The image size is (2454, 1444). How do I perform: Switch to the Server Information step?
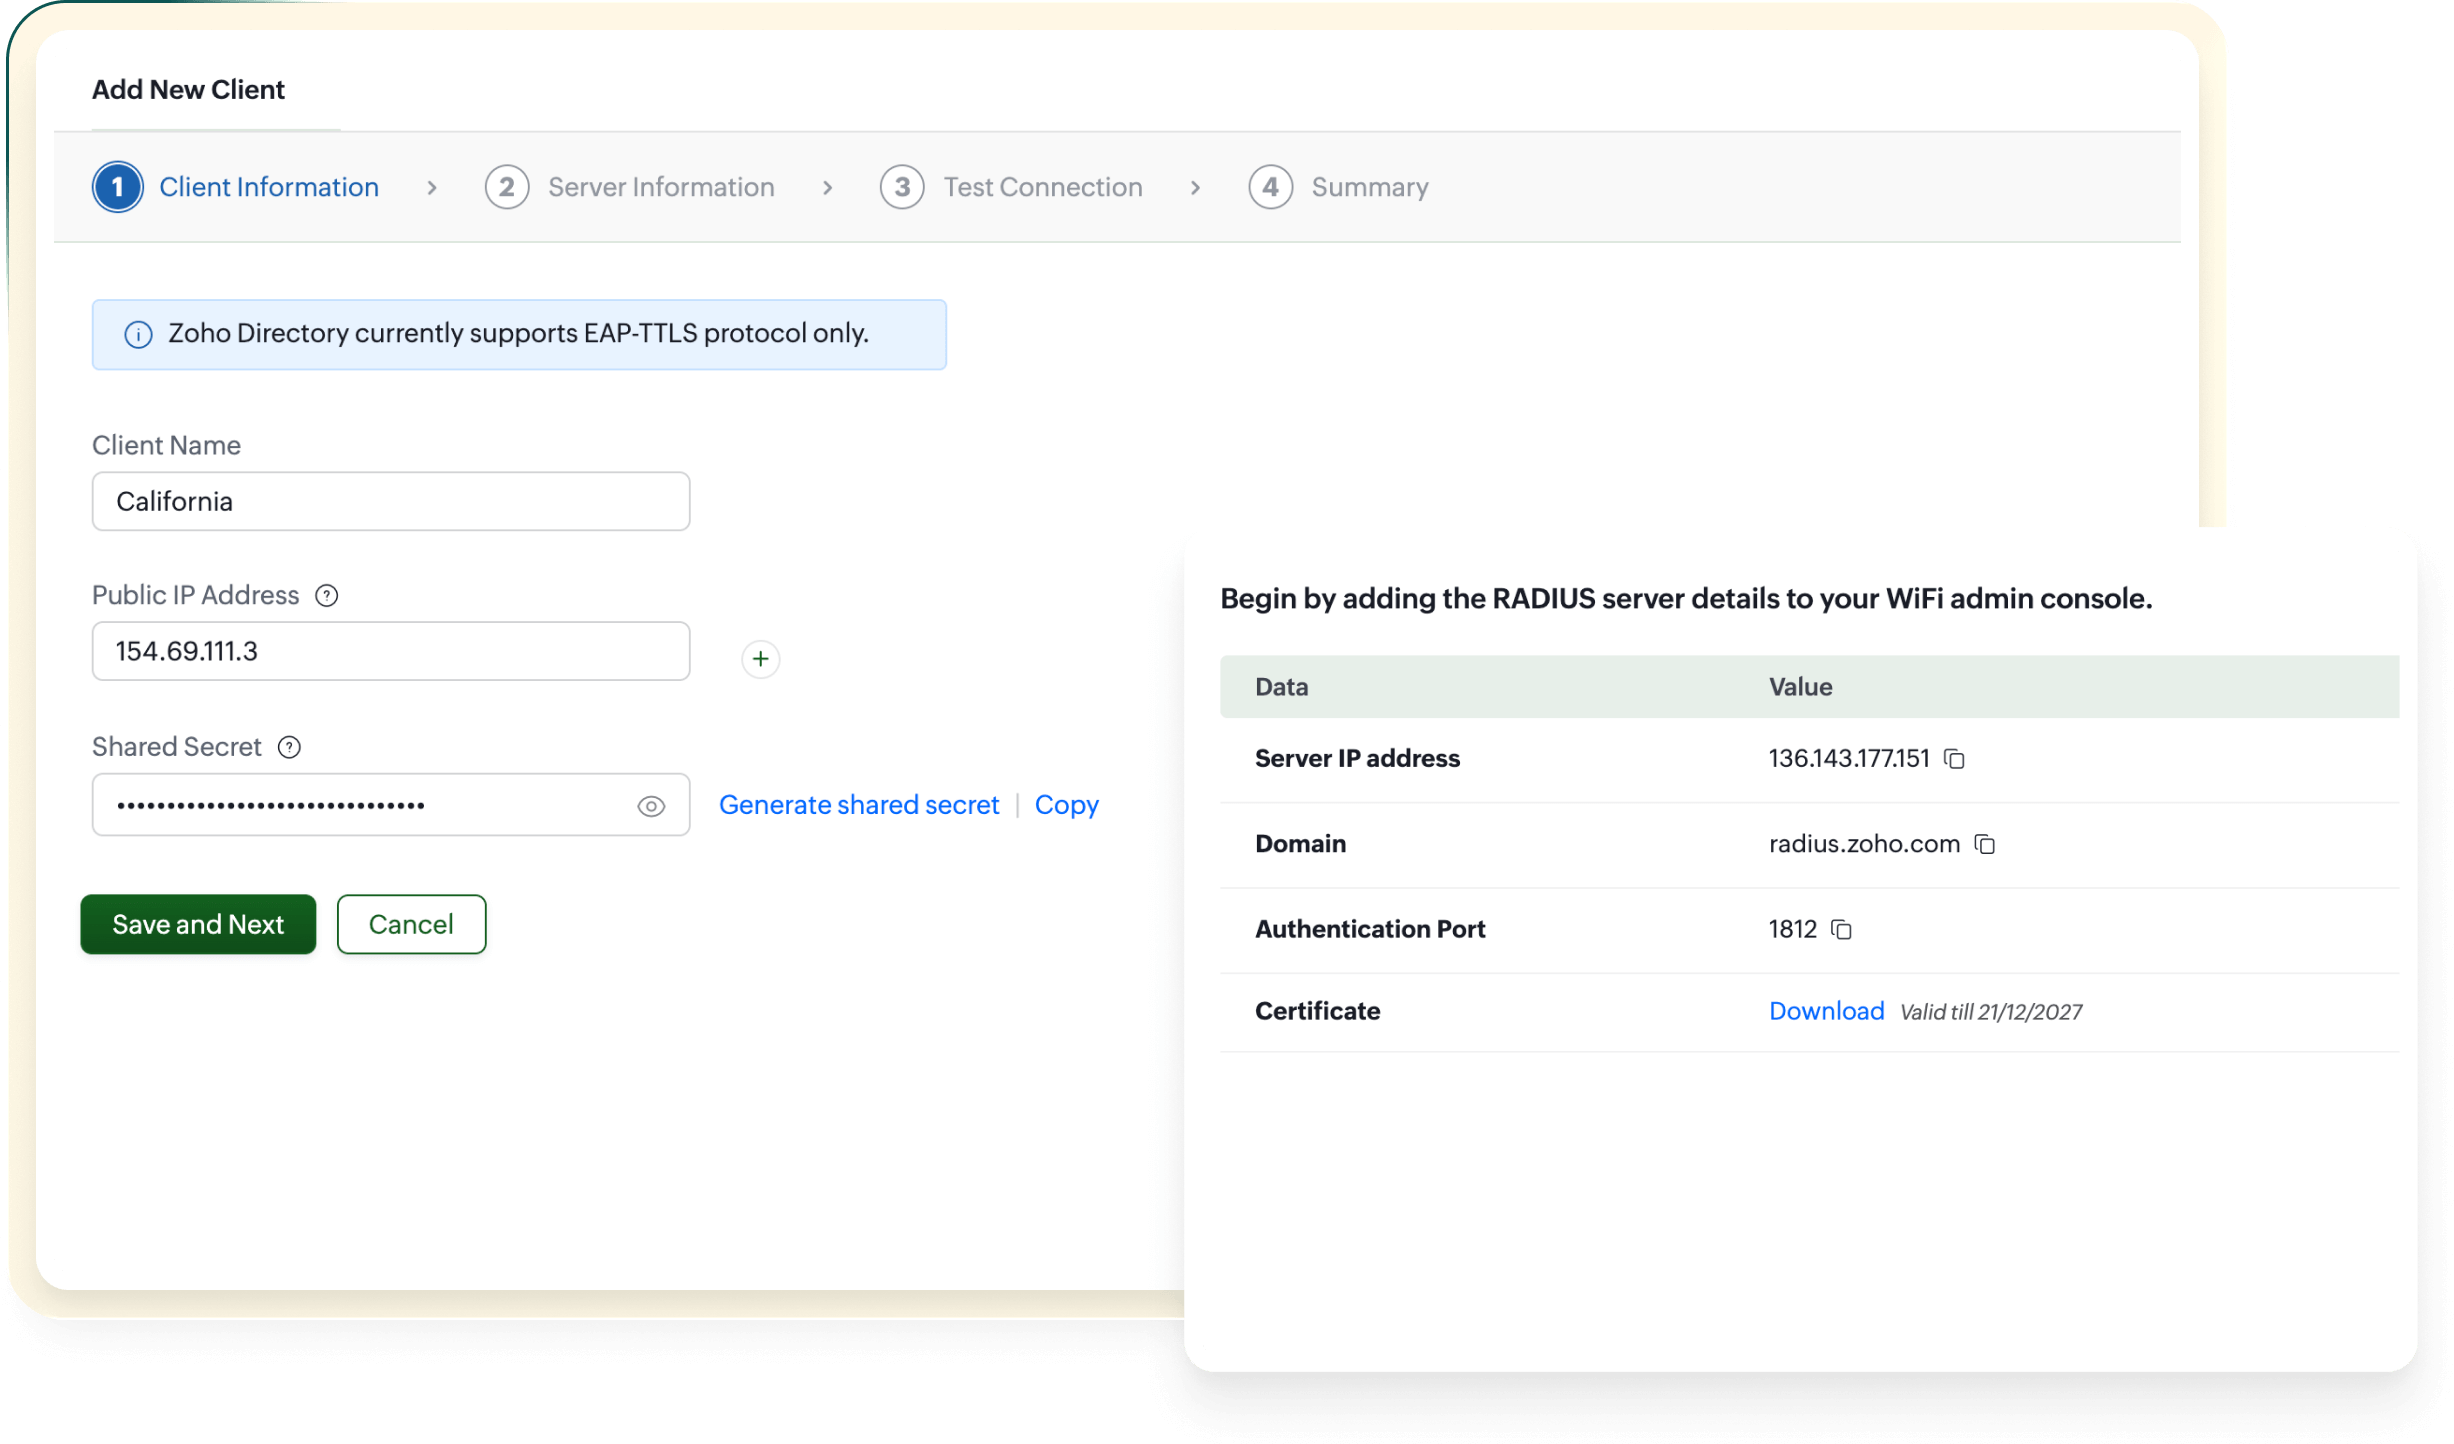tap(660, 187)
